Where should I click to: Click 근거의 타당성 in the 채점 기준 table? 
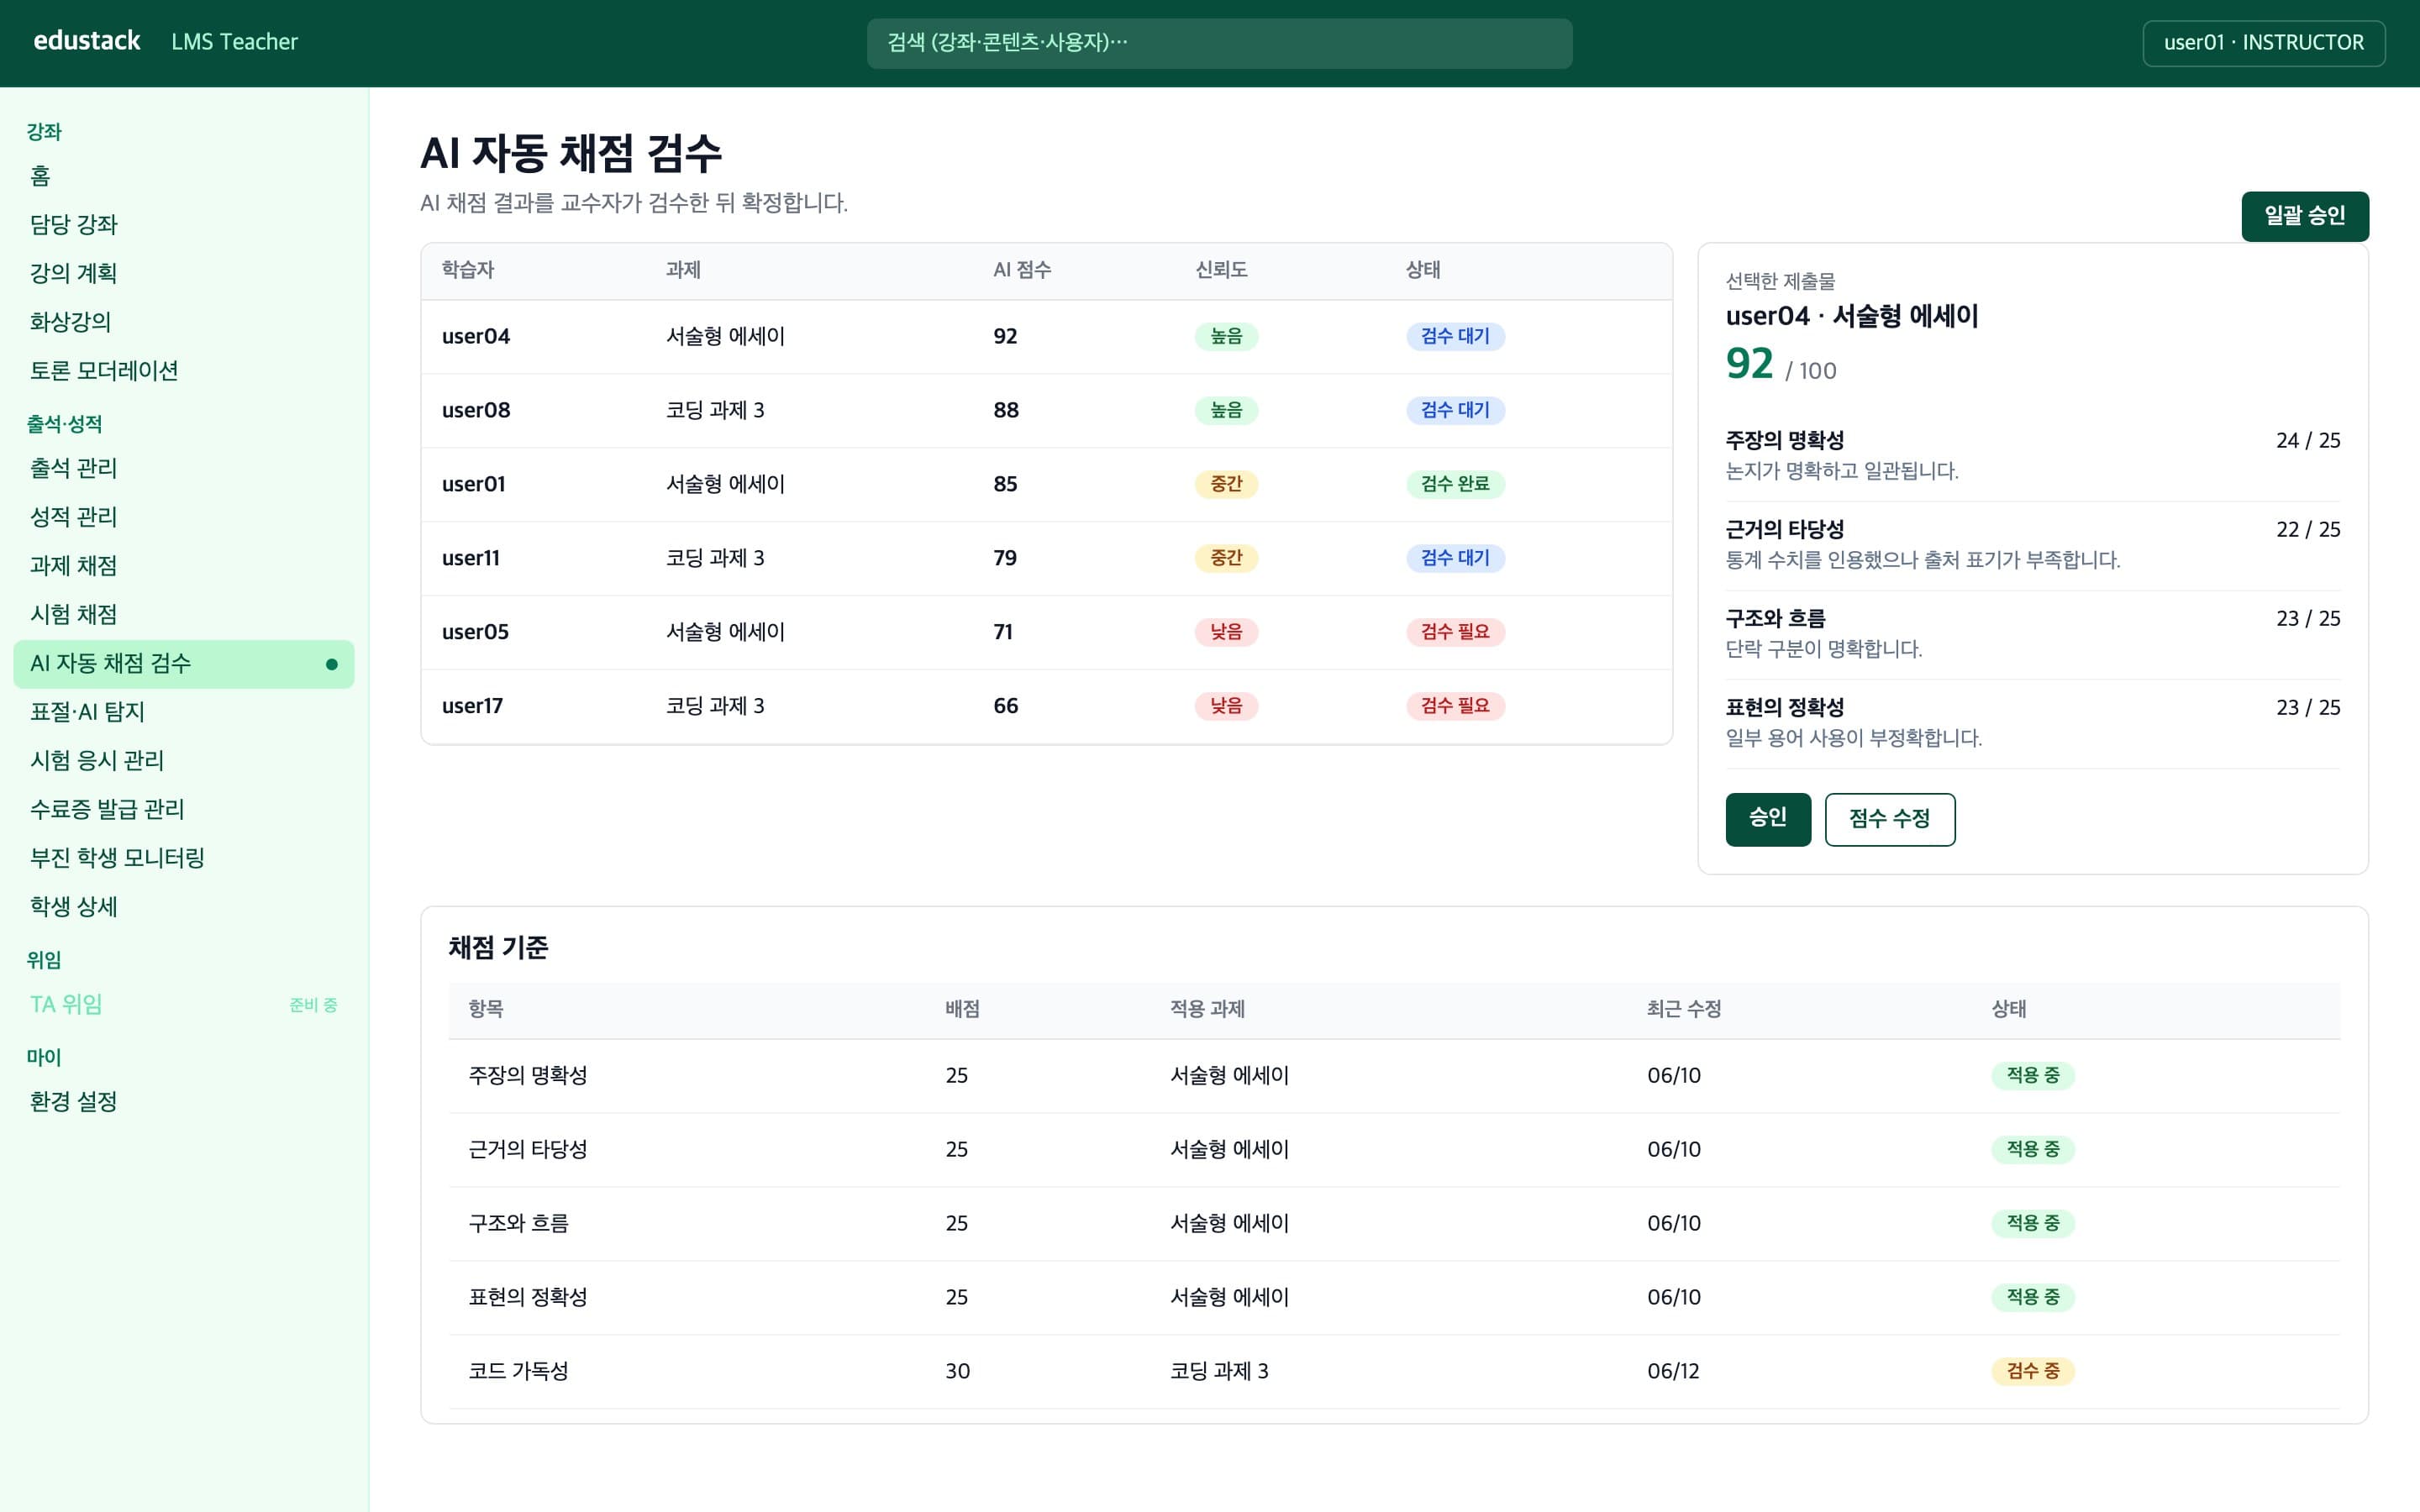[528, 1150]
